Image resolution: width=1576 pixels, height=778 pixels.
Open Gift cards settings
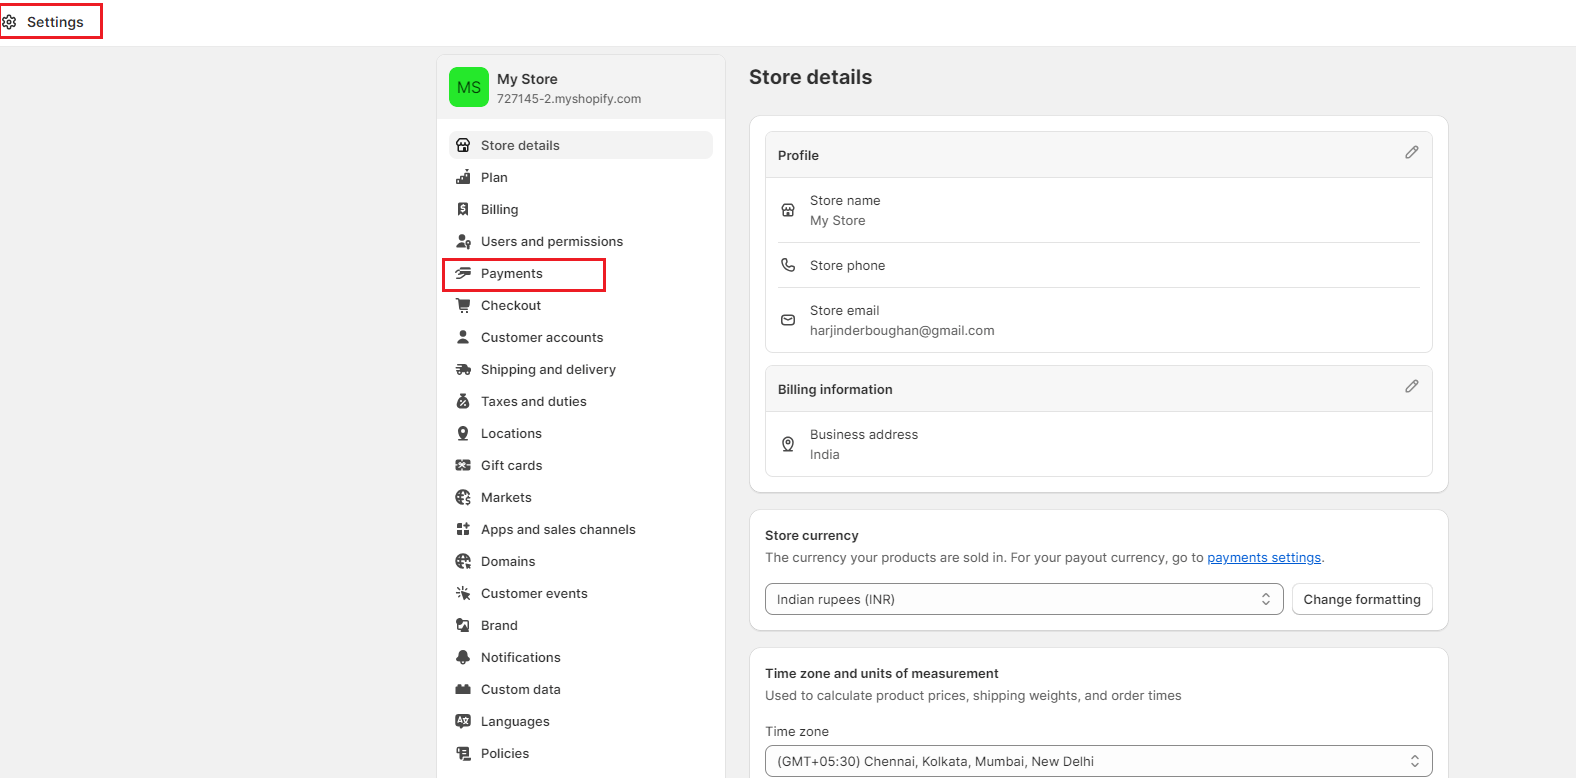pyautogui.click(x=581, y=465)
